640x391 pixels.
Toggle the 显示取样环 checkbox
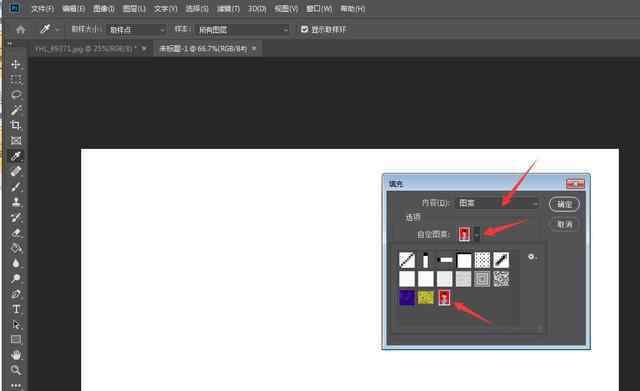(x=304, y=29)
